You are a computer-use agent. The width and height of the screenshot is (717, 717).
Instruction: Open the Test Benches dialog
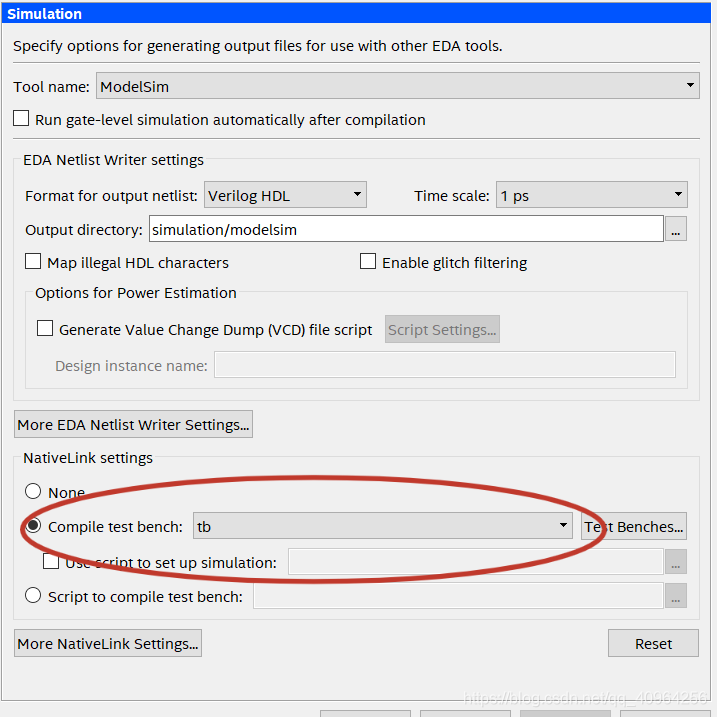pos(633,526)
